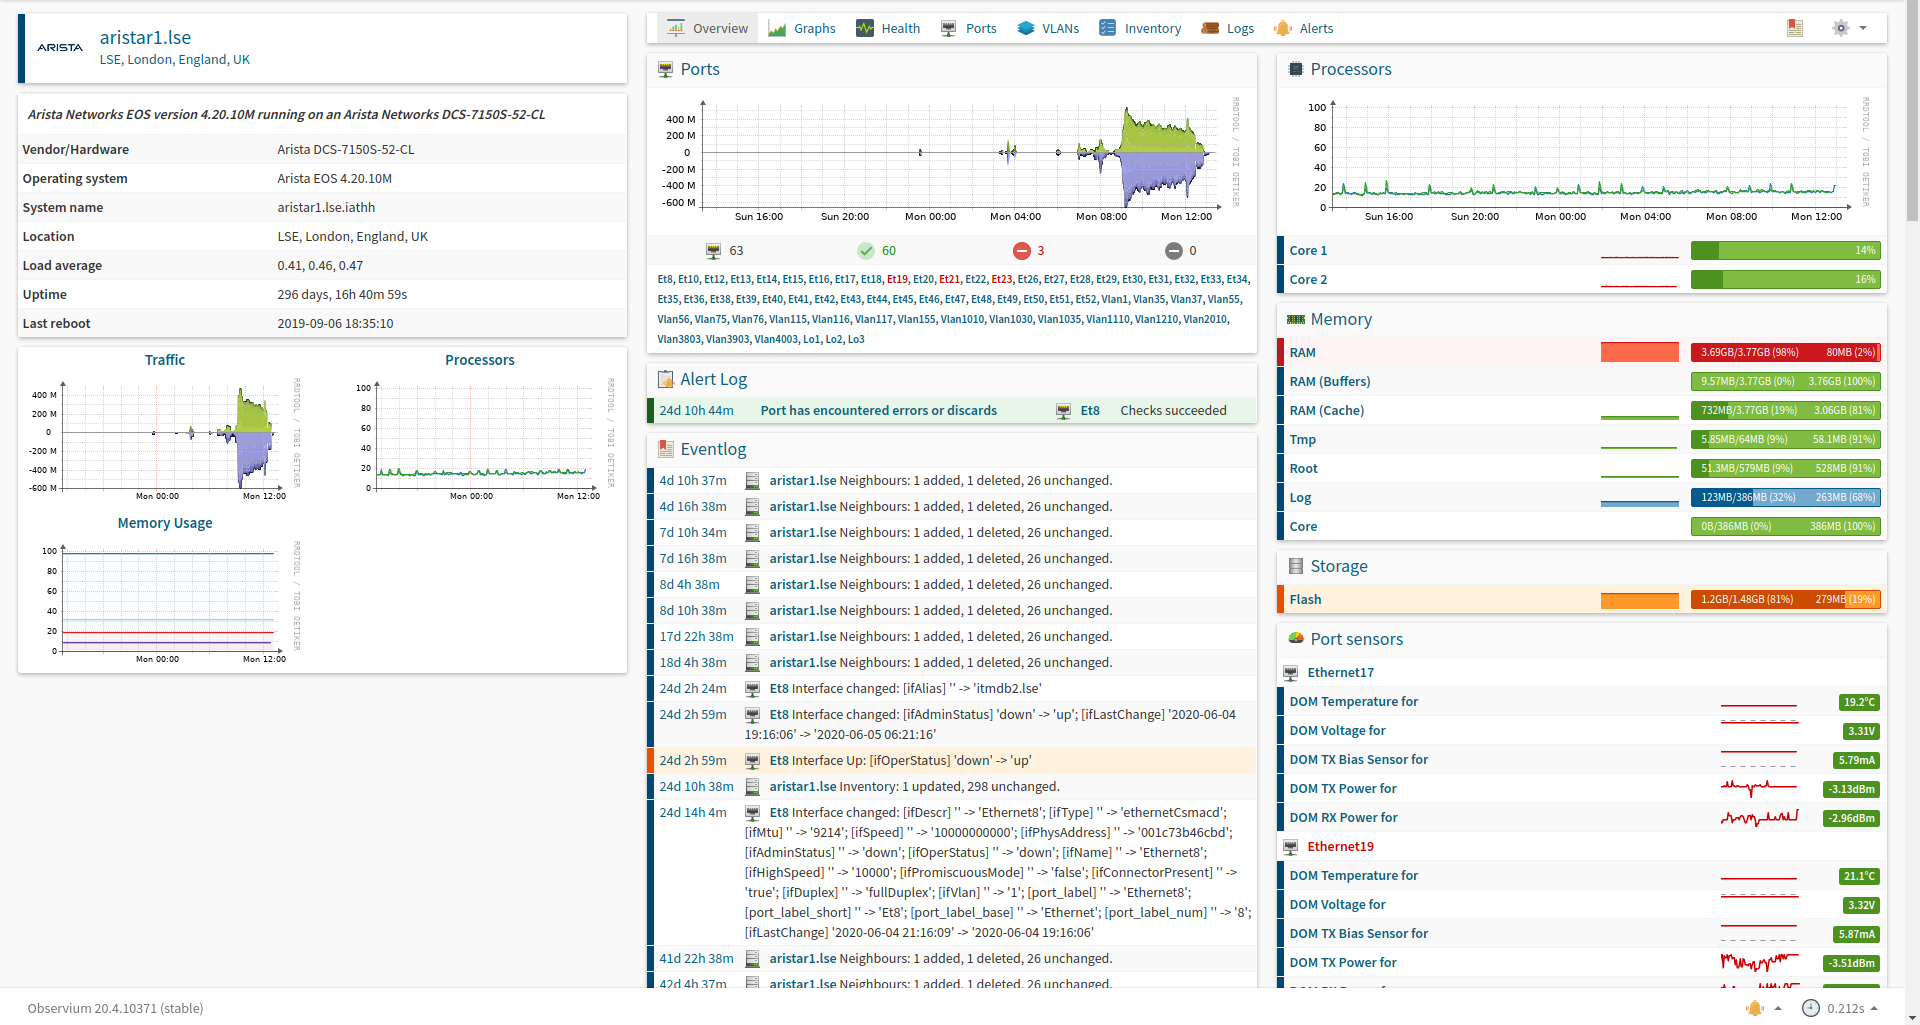Open the Alerts tab

click(x=1303, y=28)
